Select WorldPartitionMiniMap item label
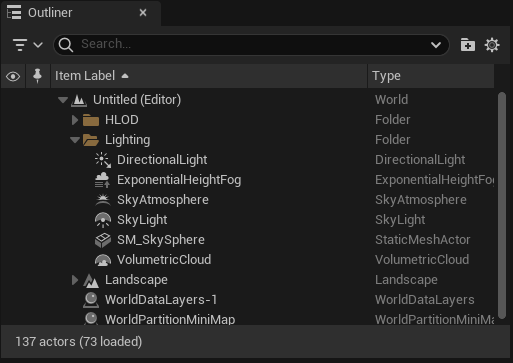This screenshot has height=363, width=513. 170,319
